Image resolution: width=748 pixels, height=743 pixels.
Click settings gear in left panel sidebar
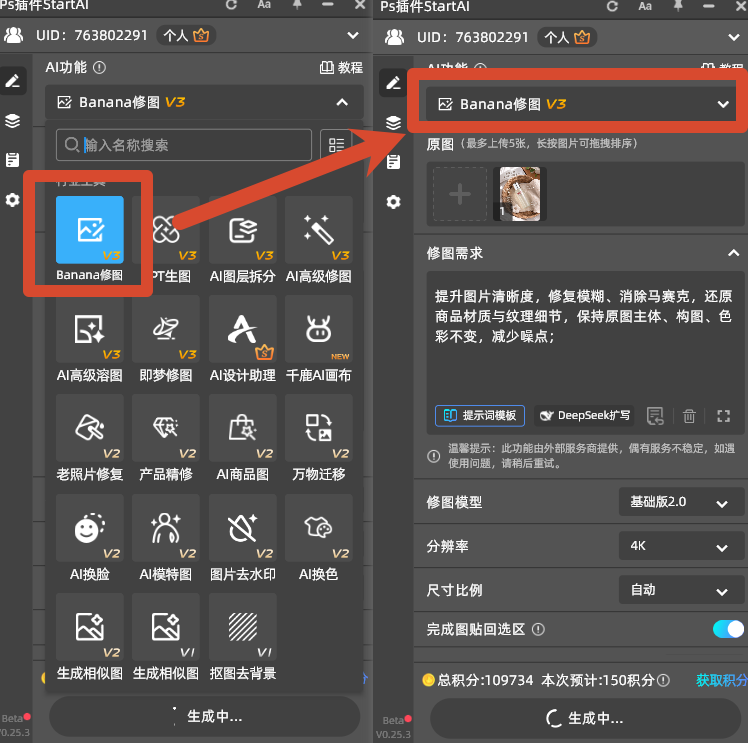pyautogui.click(x=12, y=200)
